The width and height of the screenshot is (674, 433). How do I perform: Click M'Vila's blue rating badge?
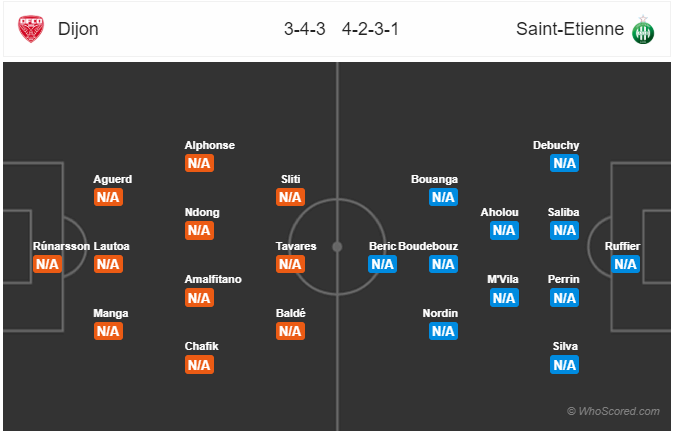pyautogui.click(x=504, y=298)
